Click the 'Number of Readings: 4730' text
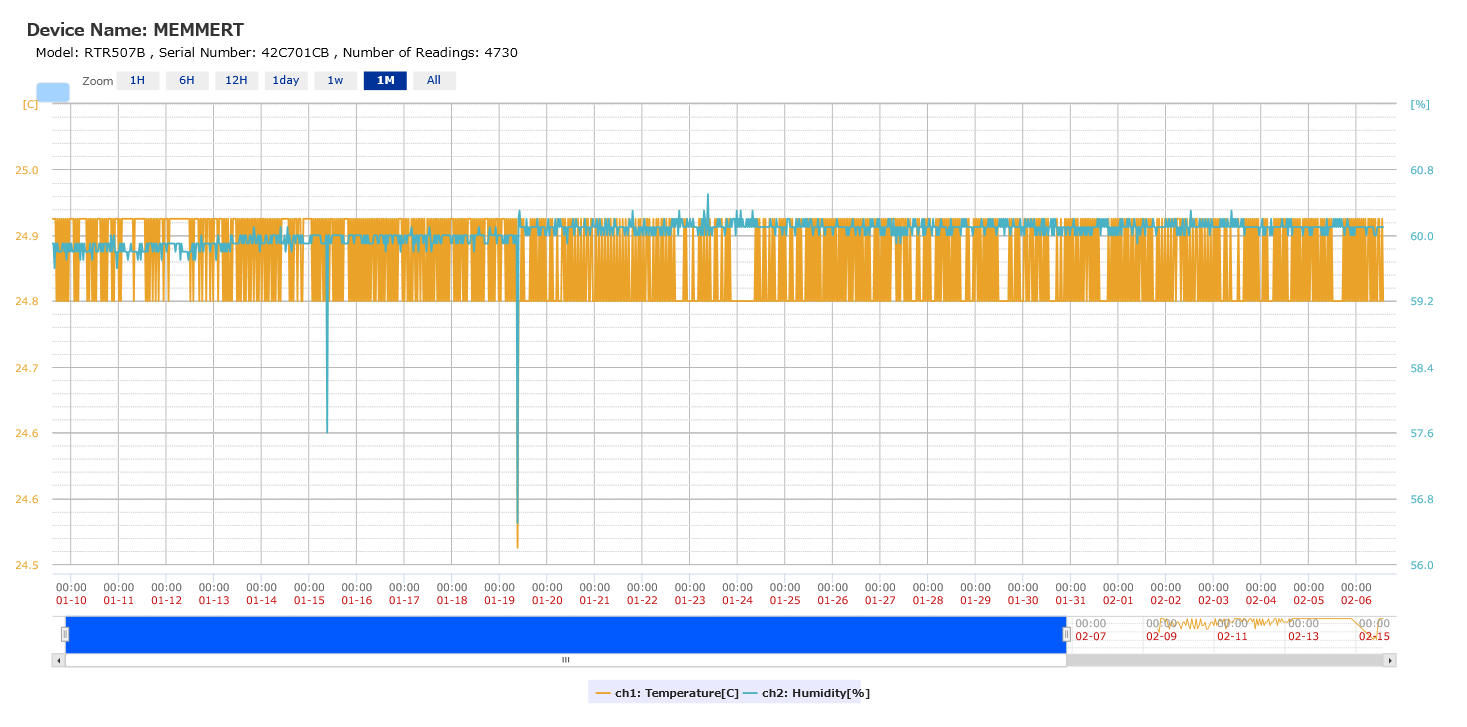 point(430,53)
